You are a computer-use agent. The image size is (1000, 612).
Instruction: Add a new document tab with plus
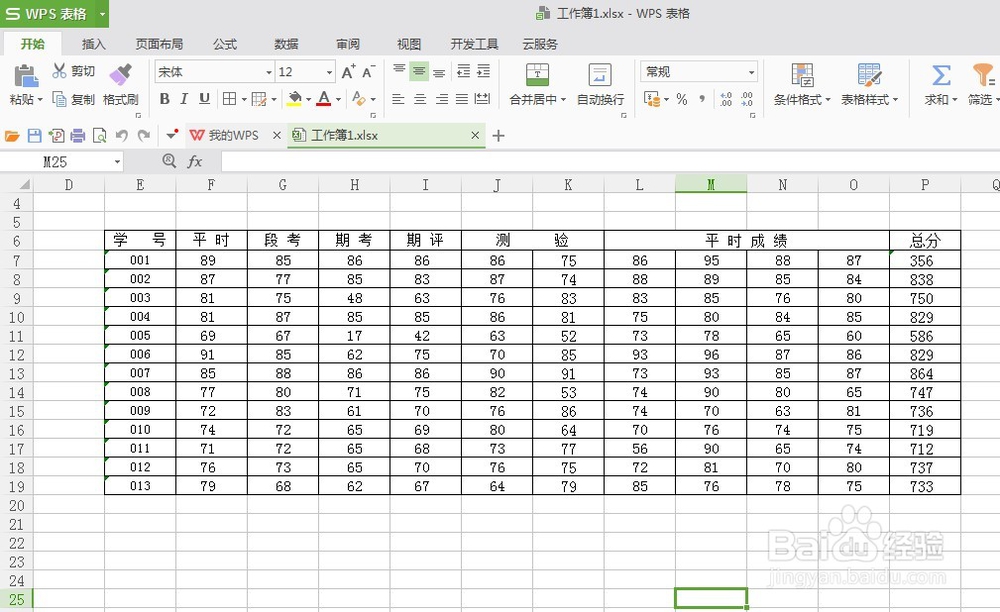(x=499, y=136)
